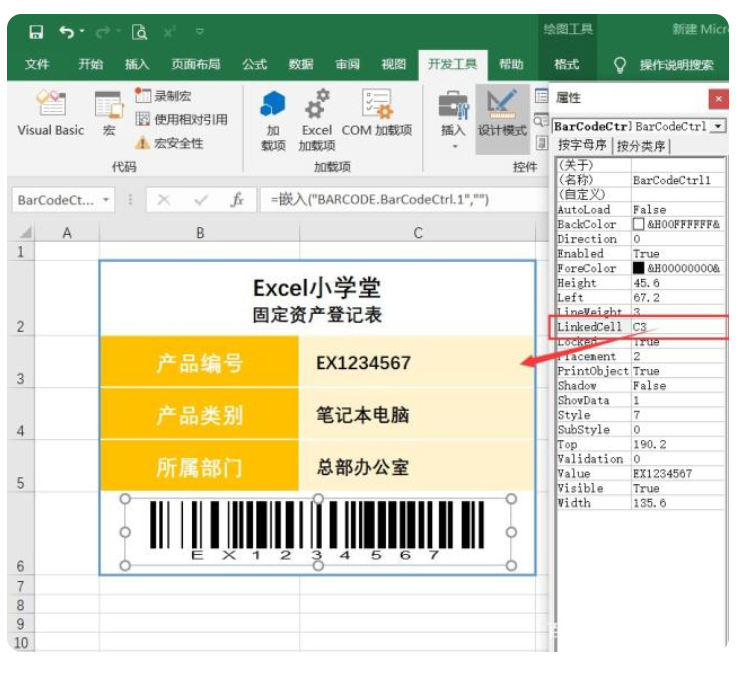
Task: Click the (名称) property value BarCodeCtrl1
Action: 678,180
